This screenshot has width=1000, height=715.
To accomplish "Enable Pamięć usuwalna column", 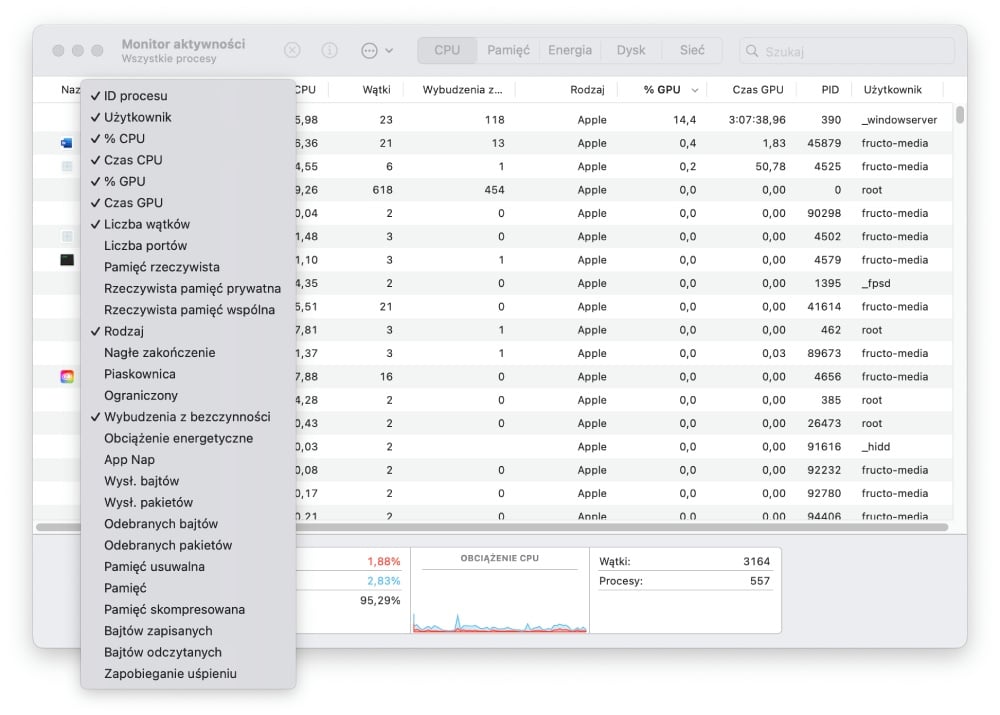I will pos(188,566).
